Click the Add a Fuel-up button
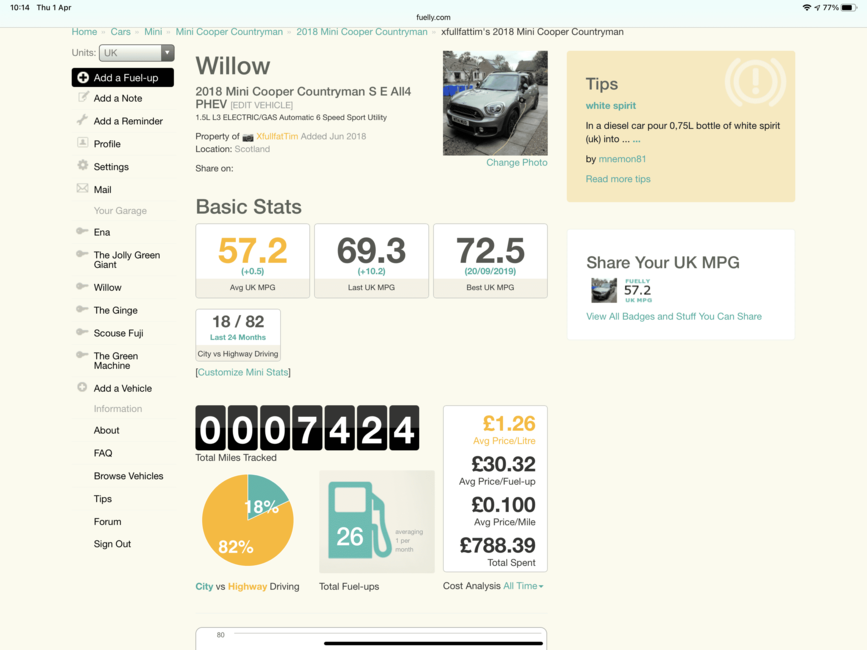867x650 pixels. pyautogui.click(x=123, y=77)
